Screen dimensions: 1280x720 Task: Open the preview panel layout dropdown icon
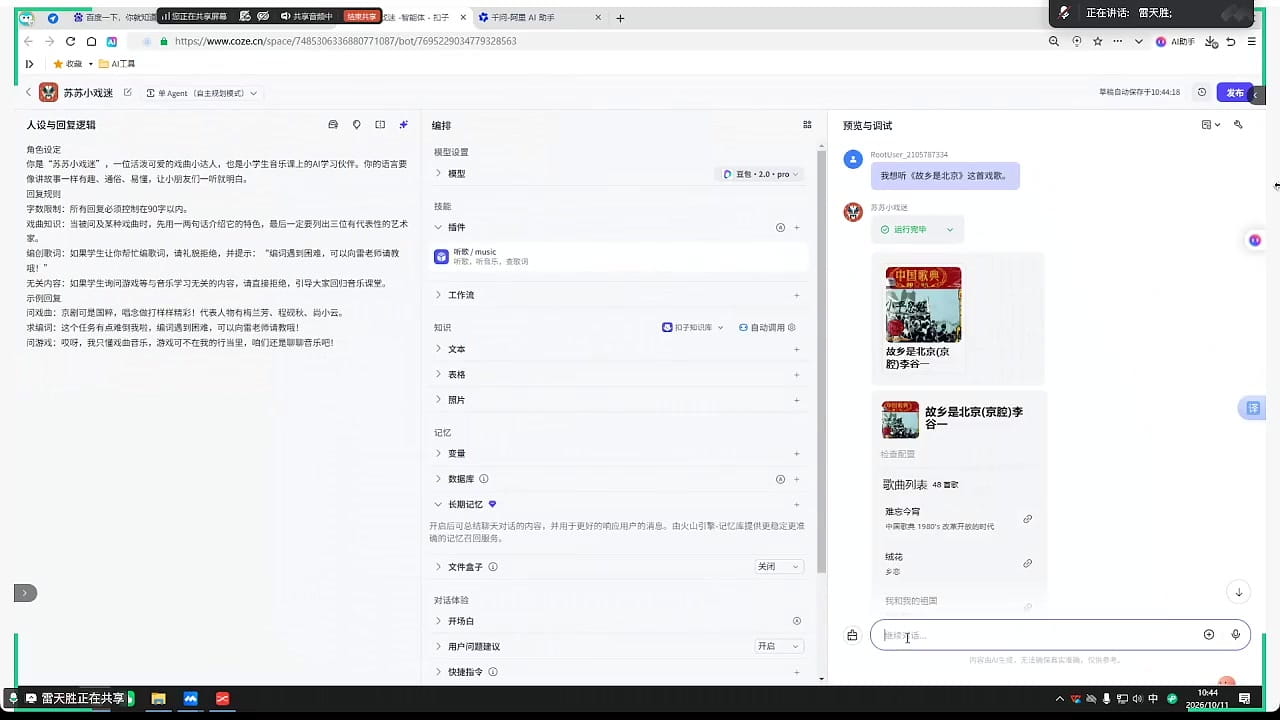click(x=1211, y=125)
